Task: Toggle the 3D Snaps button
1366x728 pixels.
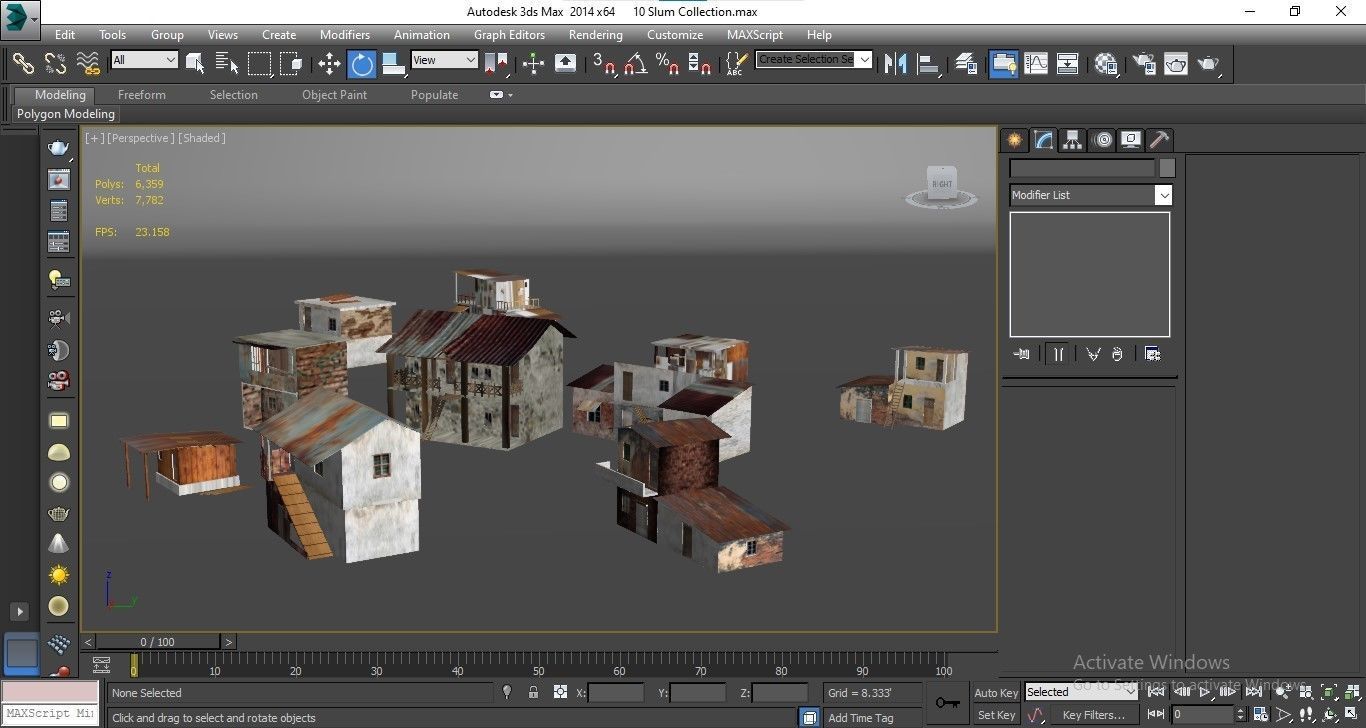Action: pos(604,63)
